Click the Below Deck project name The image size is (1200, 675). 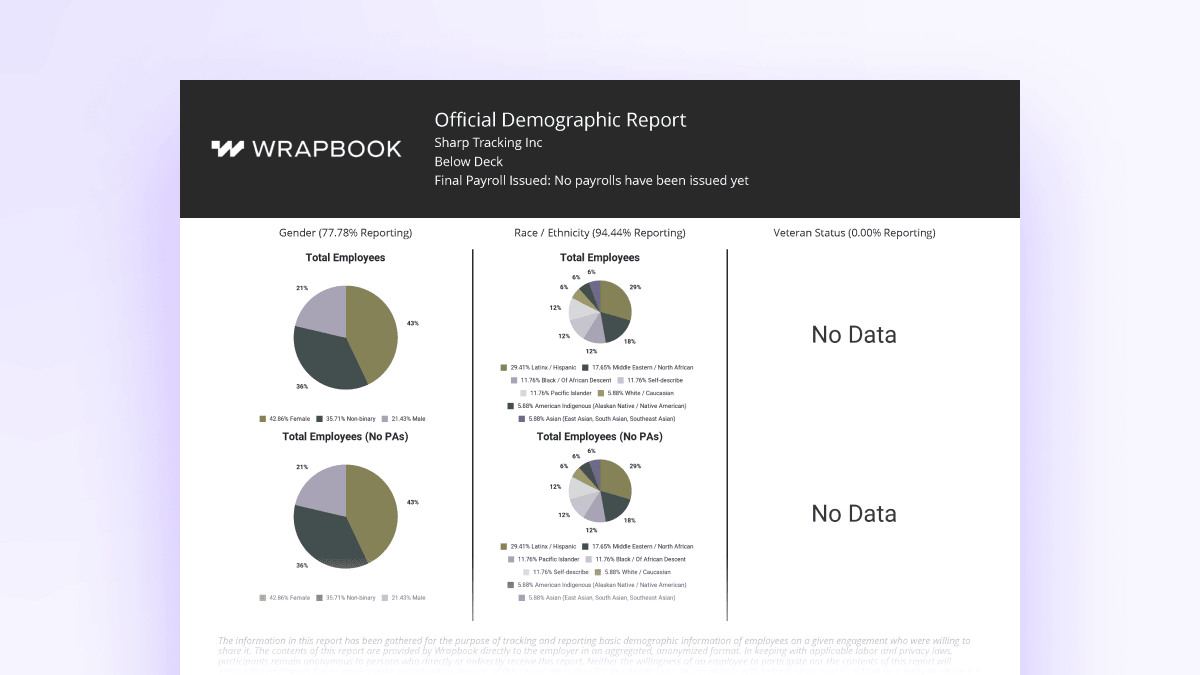tap(468, 161)
